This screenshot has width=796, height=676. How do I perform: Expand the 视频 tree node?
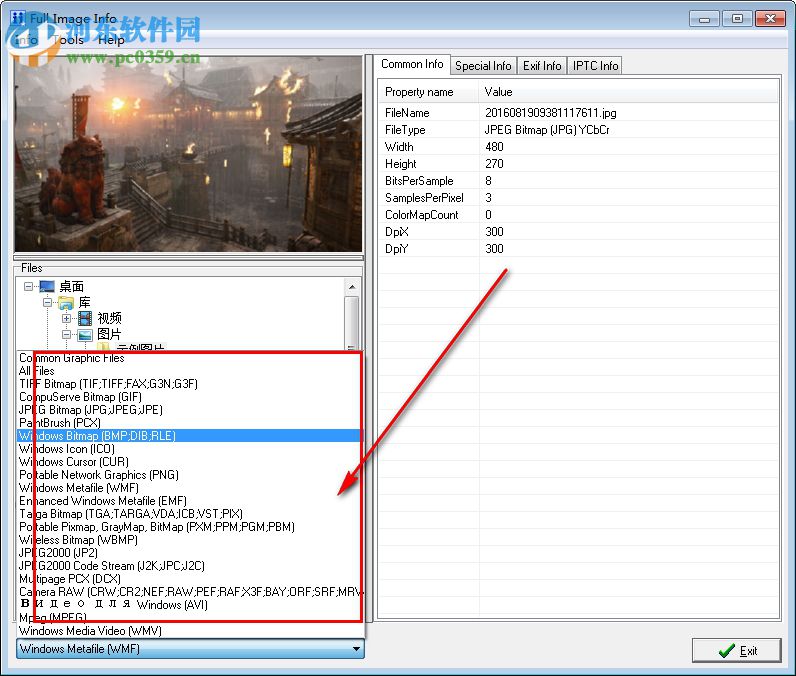pyautogui.click(x=66, y=319)
